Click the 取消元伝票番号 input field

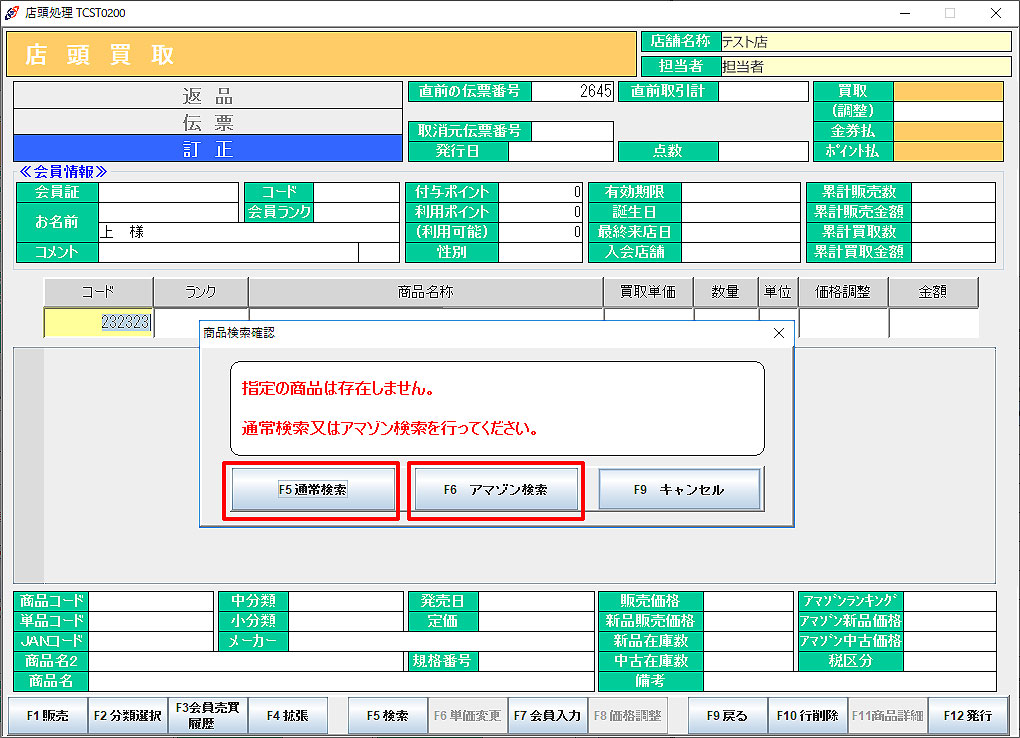pos(573,132)
